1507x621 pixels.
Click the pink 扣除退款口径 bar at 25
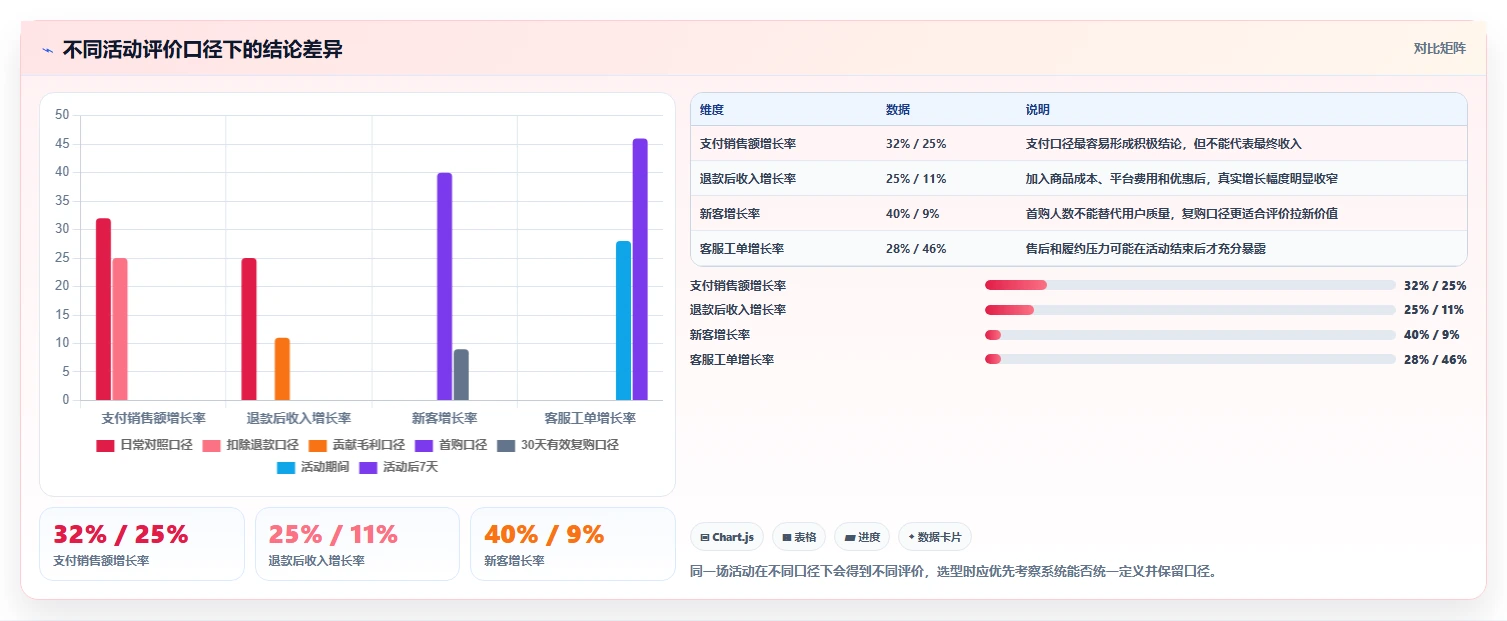pyautogui.click(x=120, y=329)
